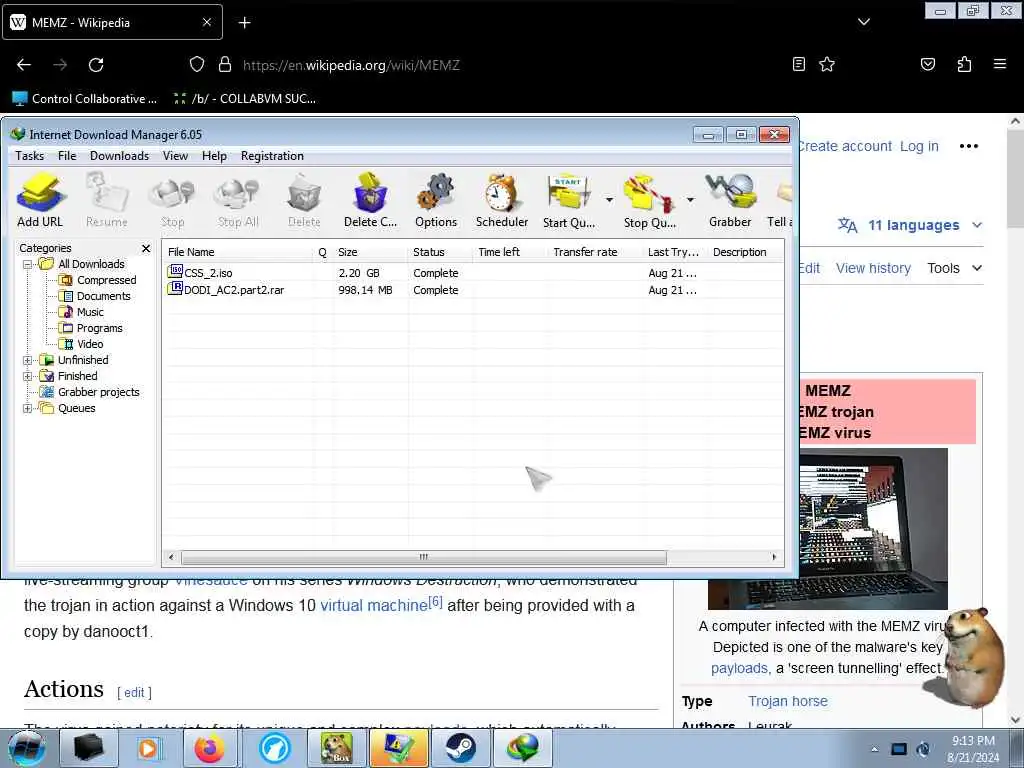Viewport: 1024px width, 768px height.
Task: Launch Steam from the taskbar
Action: click(460, 748)
